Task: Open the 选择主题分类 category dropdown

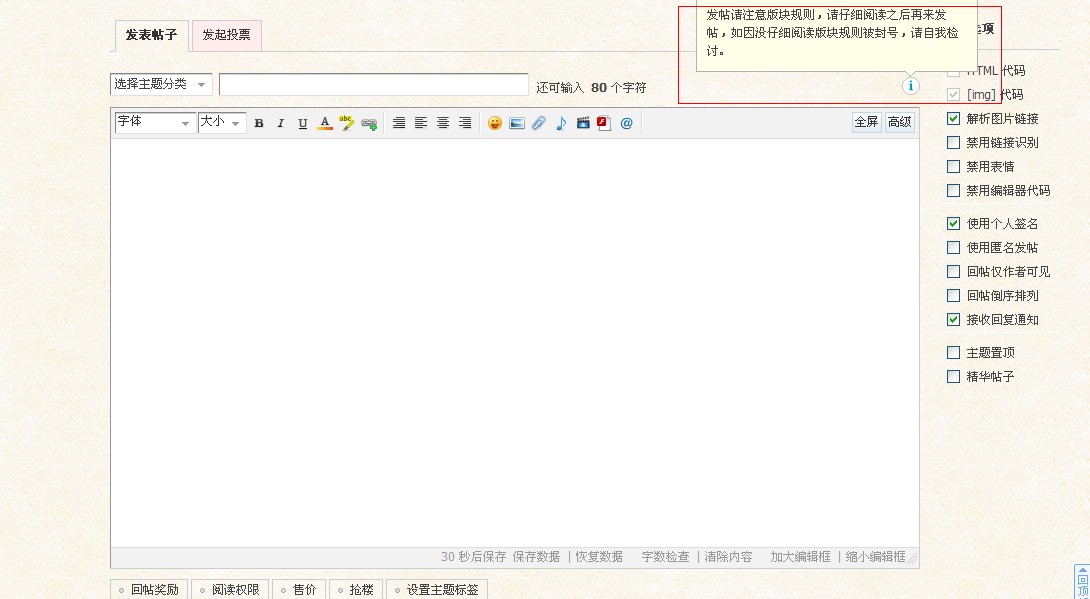Action: (x=161, y=84)
